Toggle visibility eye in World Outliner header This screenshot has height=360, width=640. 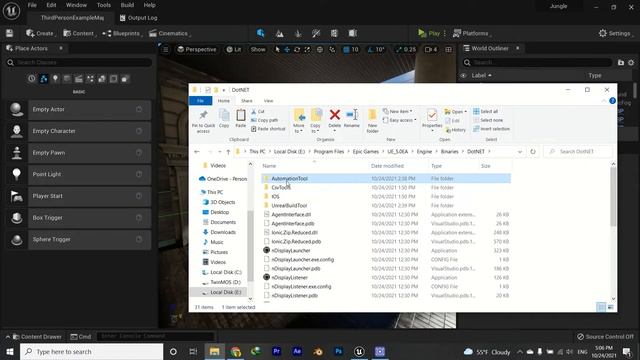(x=463, y=76)
